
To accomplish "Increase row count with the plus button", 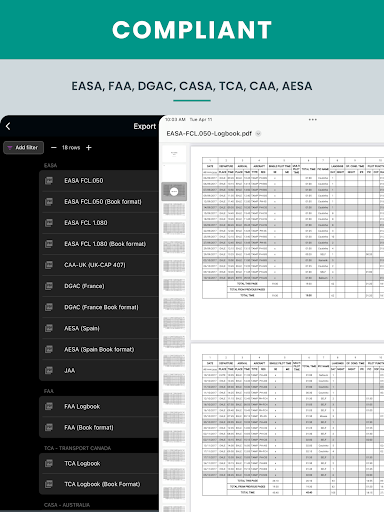I will click(x=89, y=148).
